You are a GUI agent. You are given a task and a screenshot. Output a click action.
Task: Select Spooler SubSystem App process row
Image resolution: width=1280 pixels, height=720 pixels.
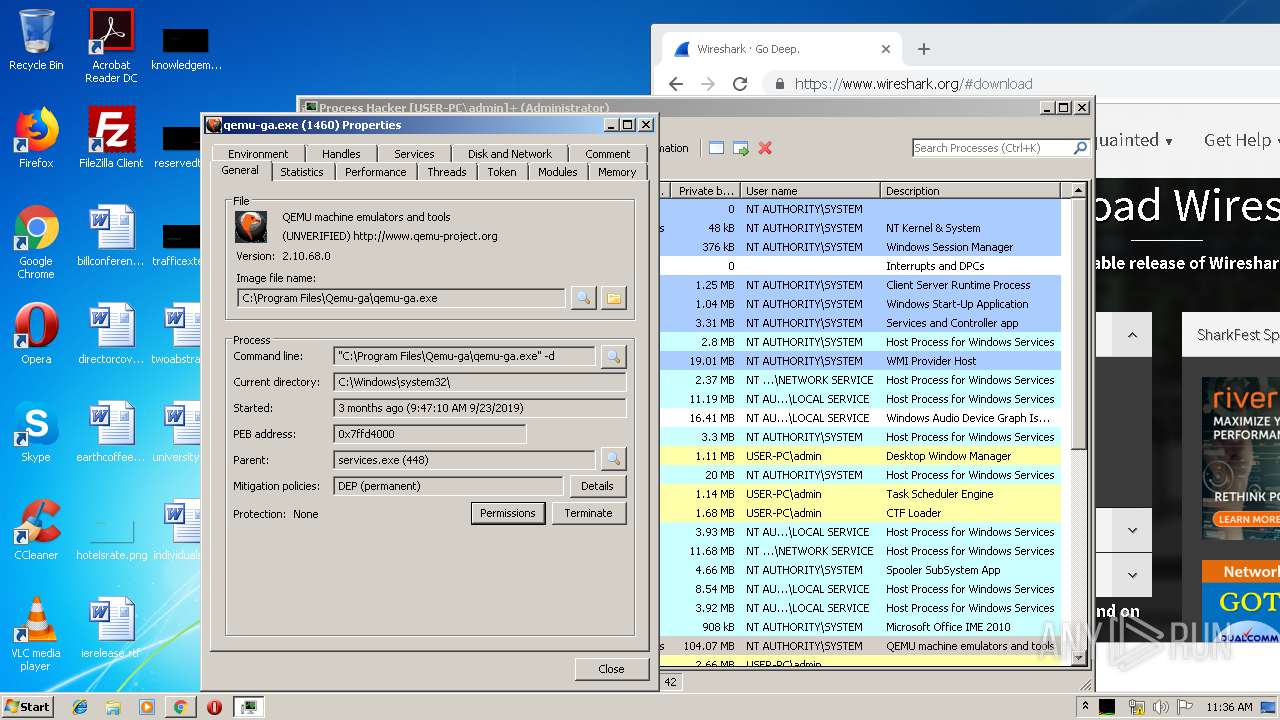[x=860, y=570]
